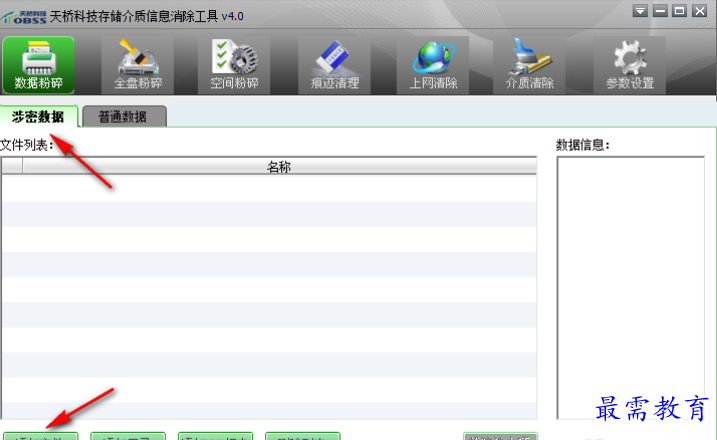Click the gray button below the file list
Viewport: 717px width, 440px height.
pos(500,436)
